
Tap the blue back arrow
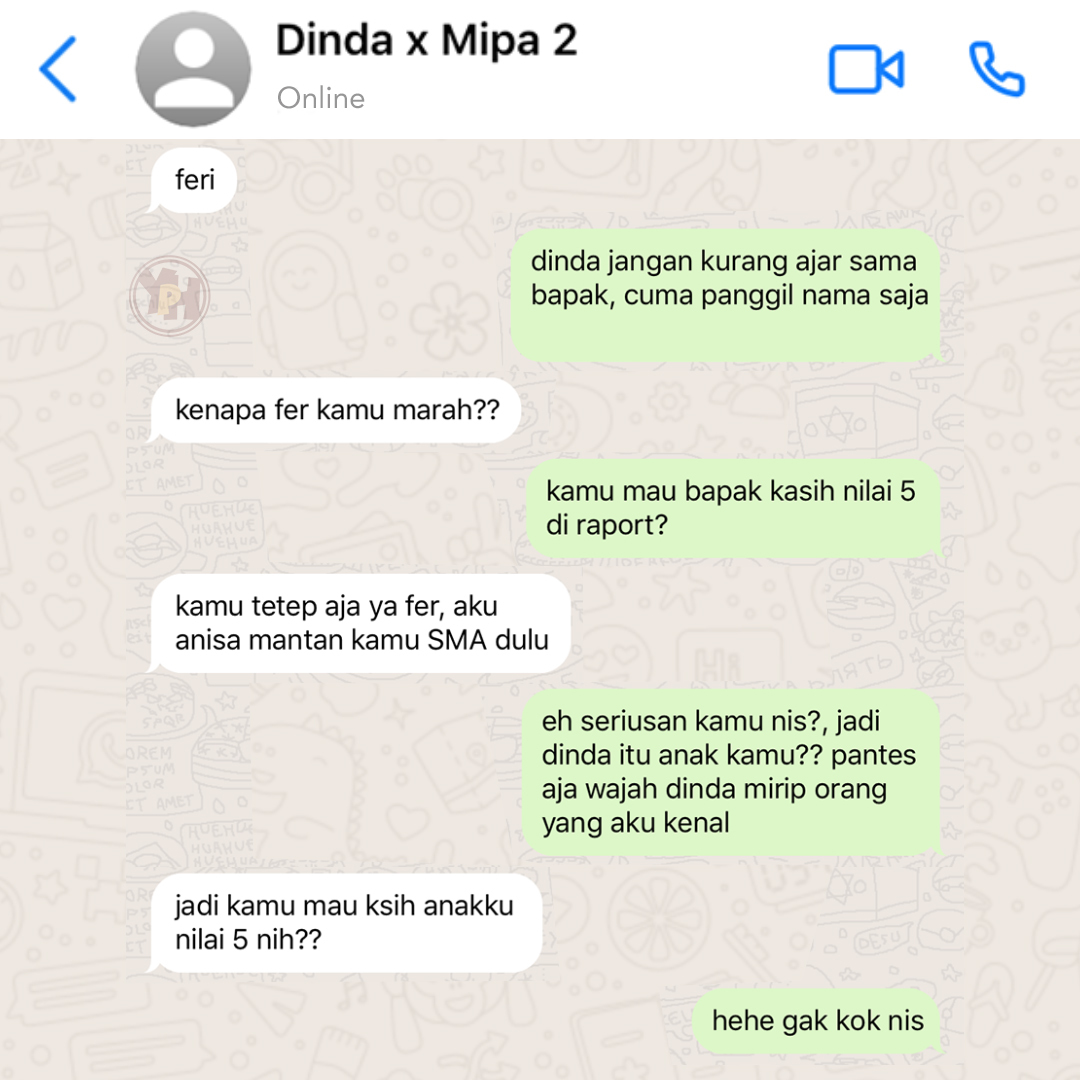point(58,69)
